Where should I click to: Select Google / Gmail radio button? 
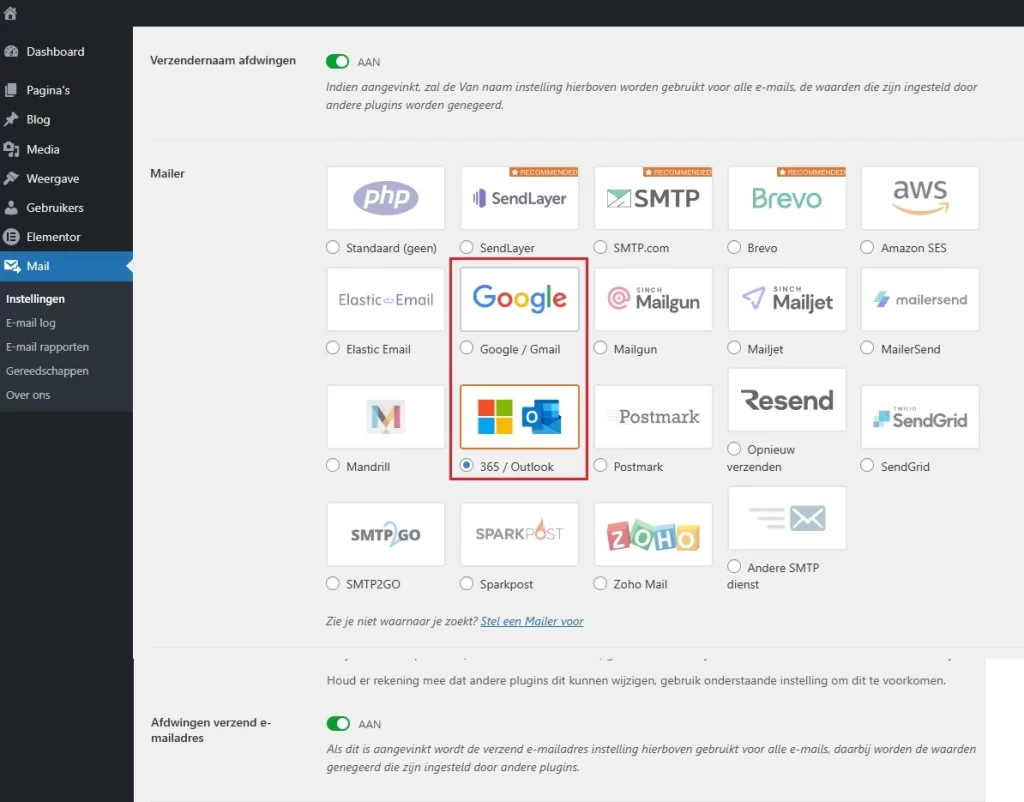(466, 348)
